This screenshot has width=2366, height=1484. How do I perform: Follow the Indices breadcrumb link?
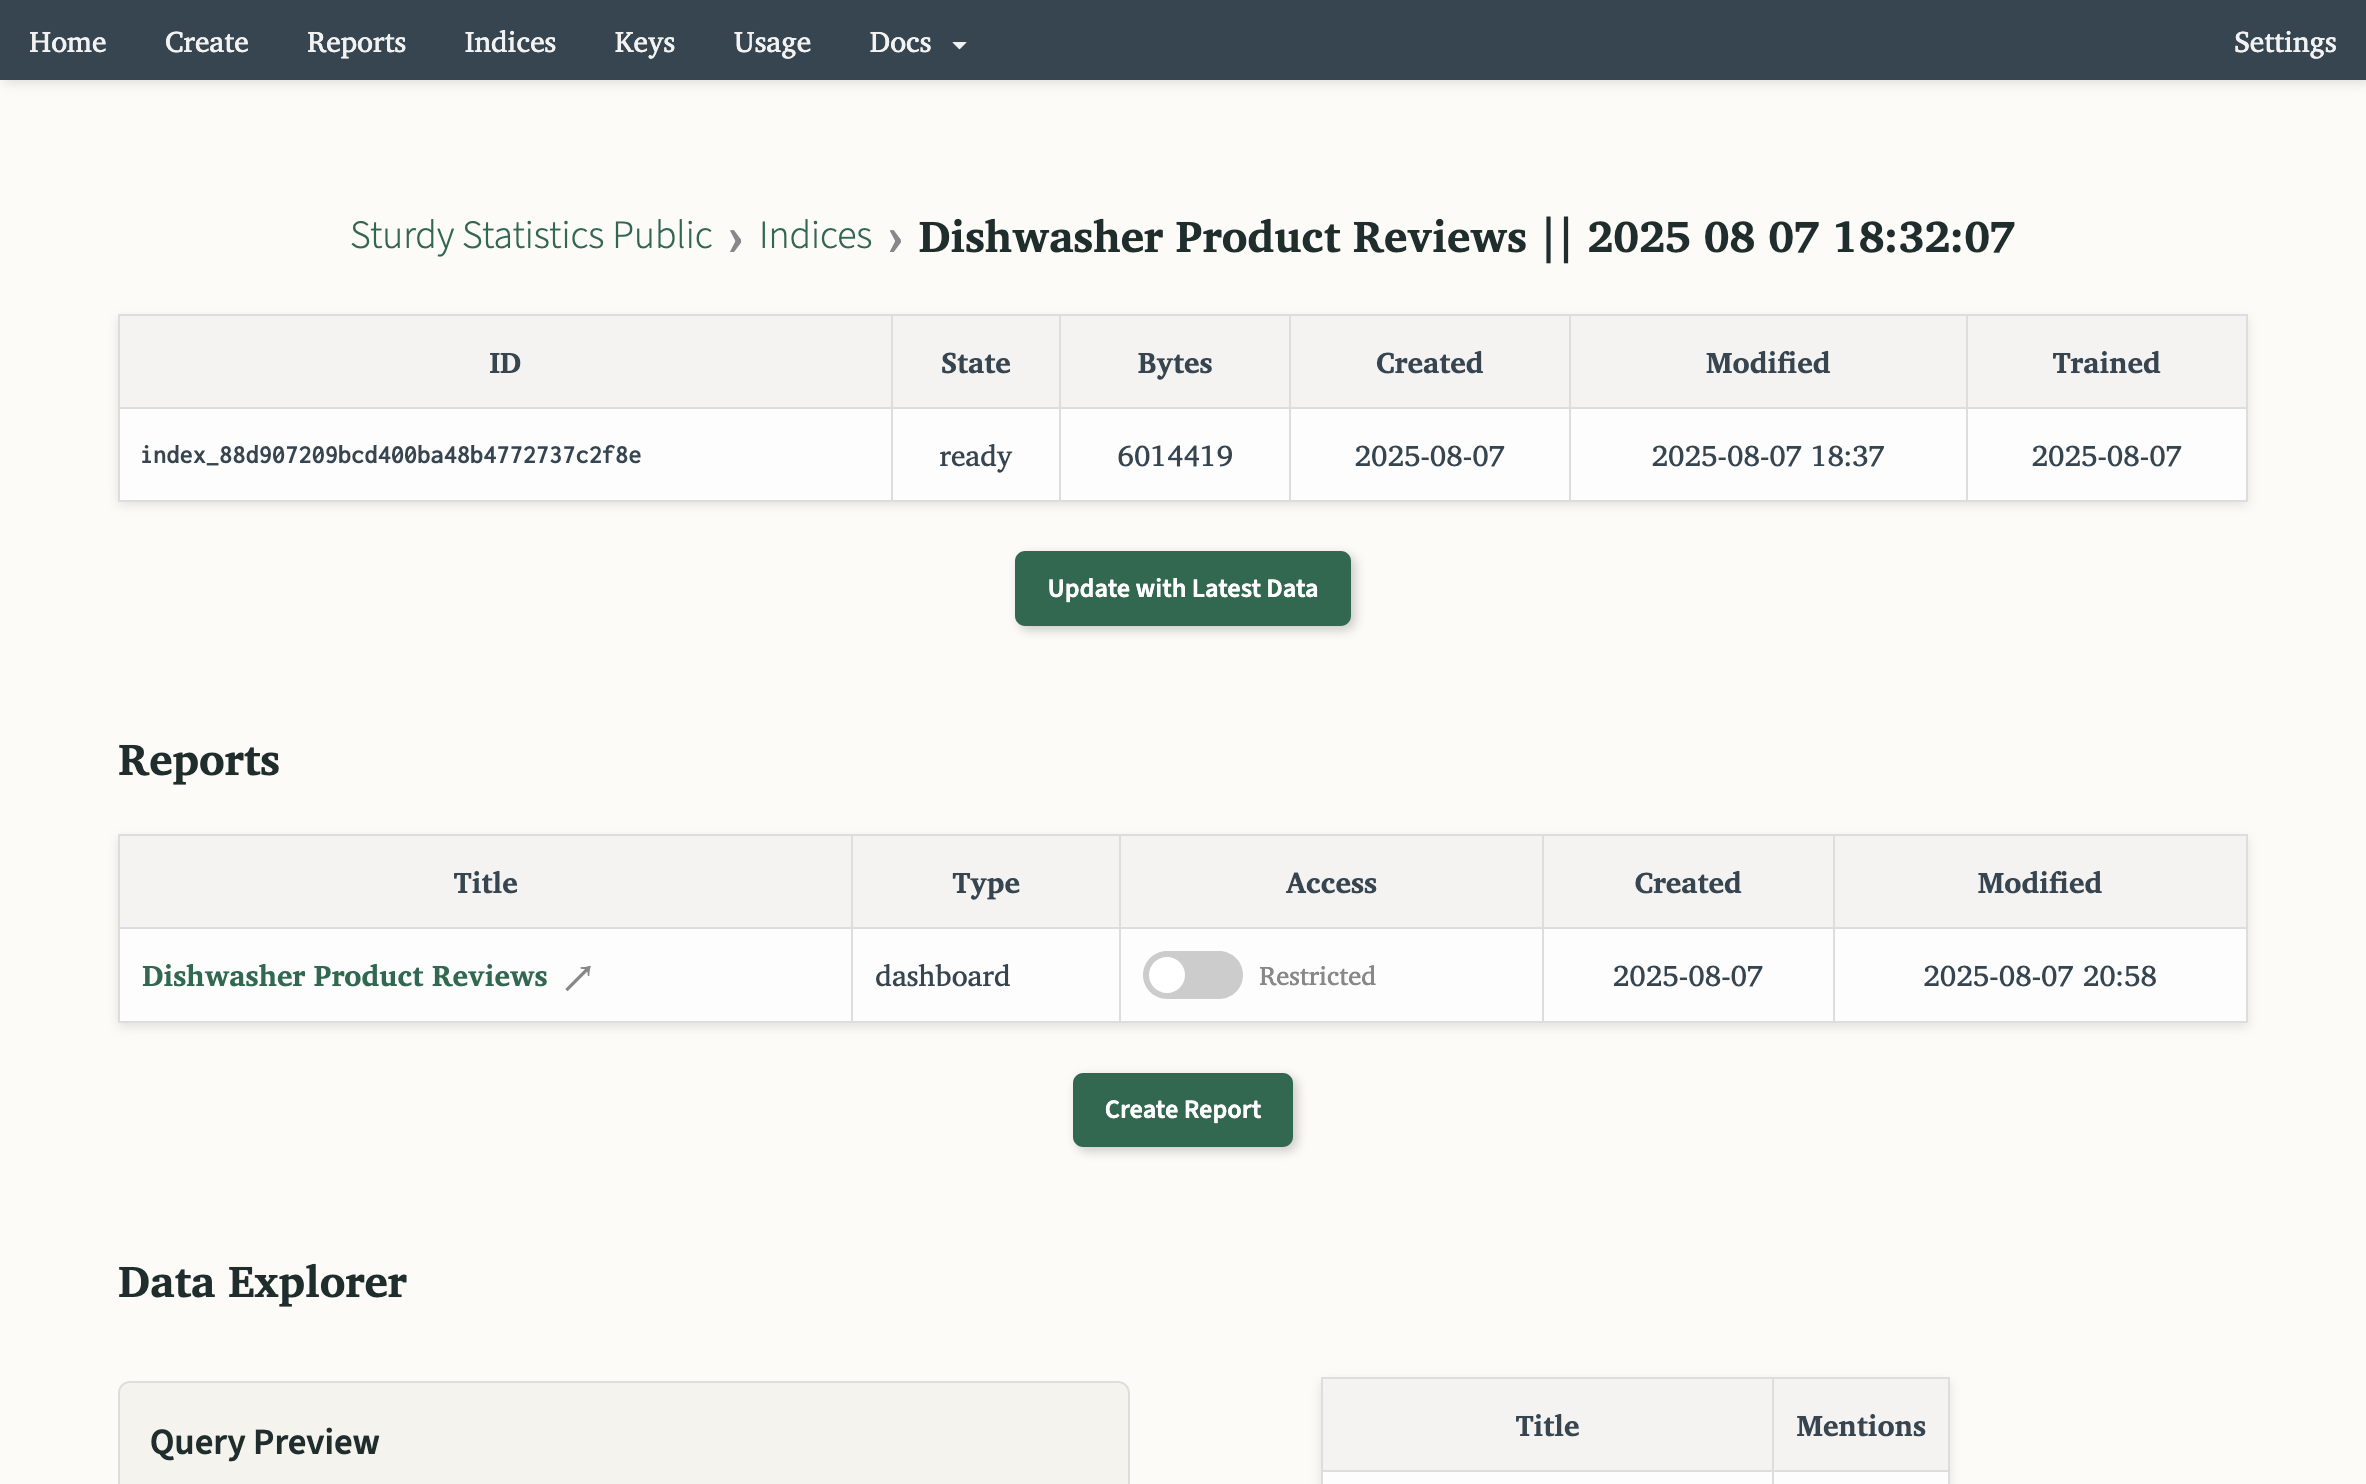815,236
